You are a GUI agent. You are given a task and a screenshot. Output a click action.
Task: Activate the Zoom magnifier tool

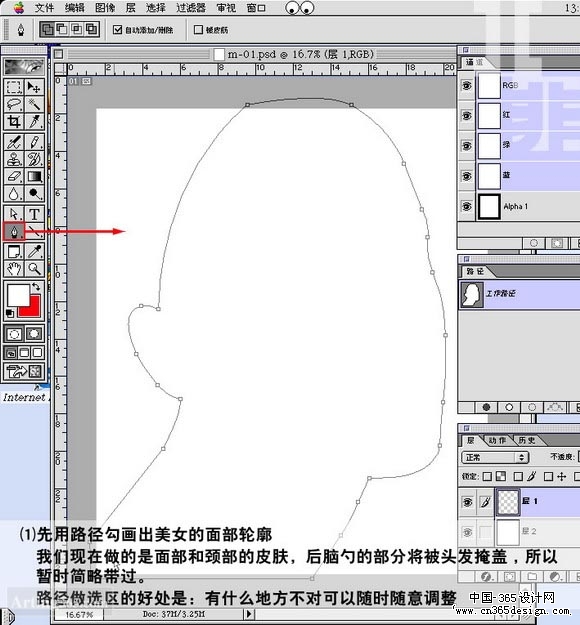[34, 269]
